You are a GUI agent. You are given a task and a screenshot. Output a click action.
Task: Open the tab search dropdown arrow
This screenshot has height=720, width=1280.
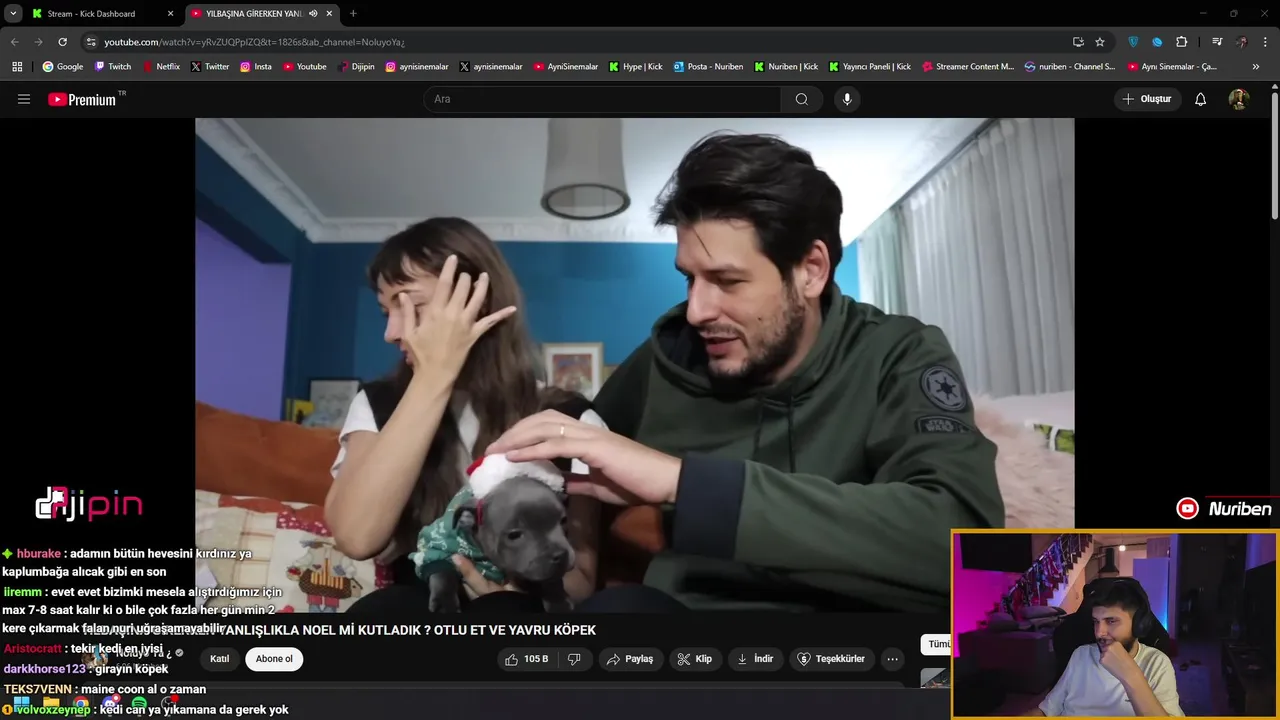click(x=13, y=14)
